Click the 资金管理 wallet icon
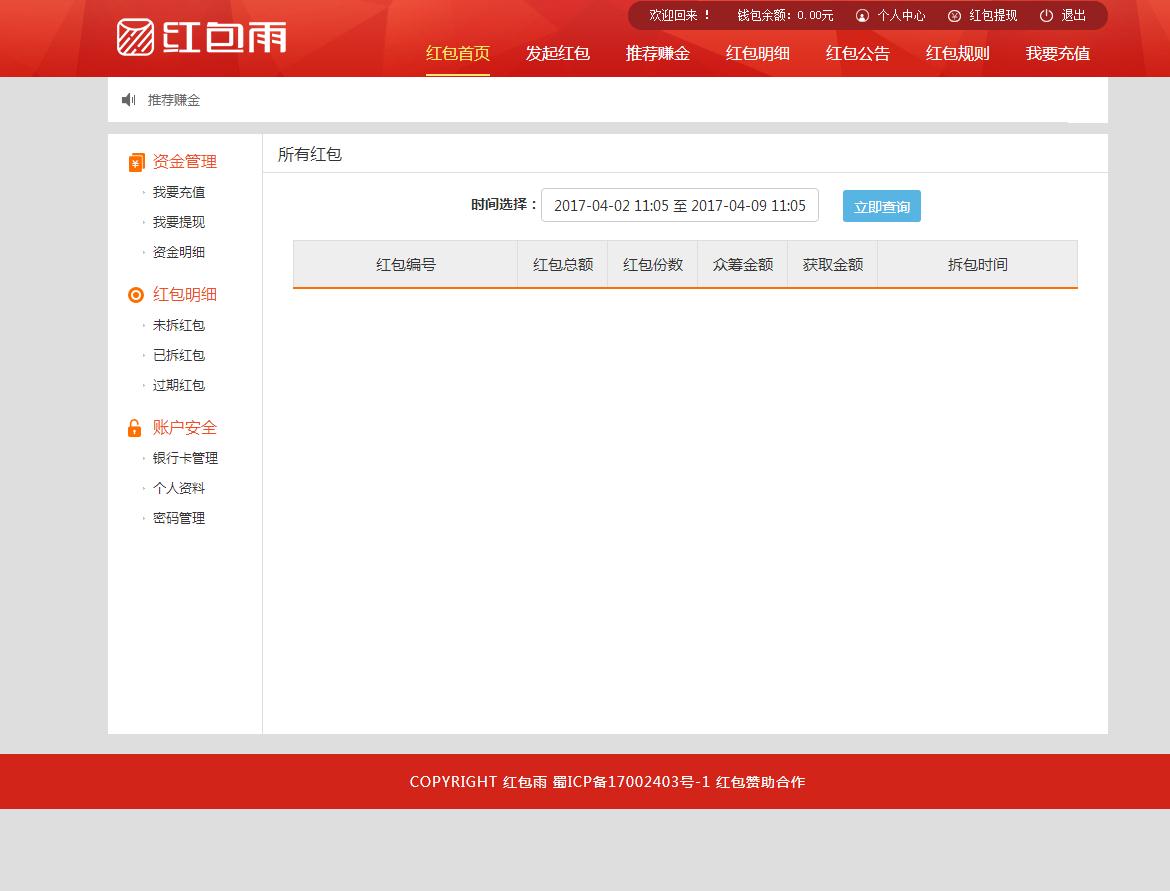This screenshot has height=891, width=1170. click(136, 162)
